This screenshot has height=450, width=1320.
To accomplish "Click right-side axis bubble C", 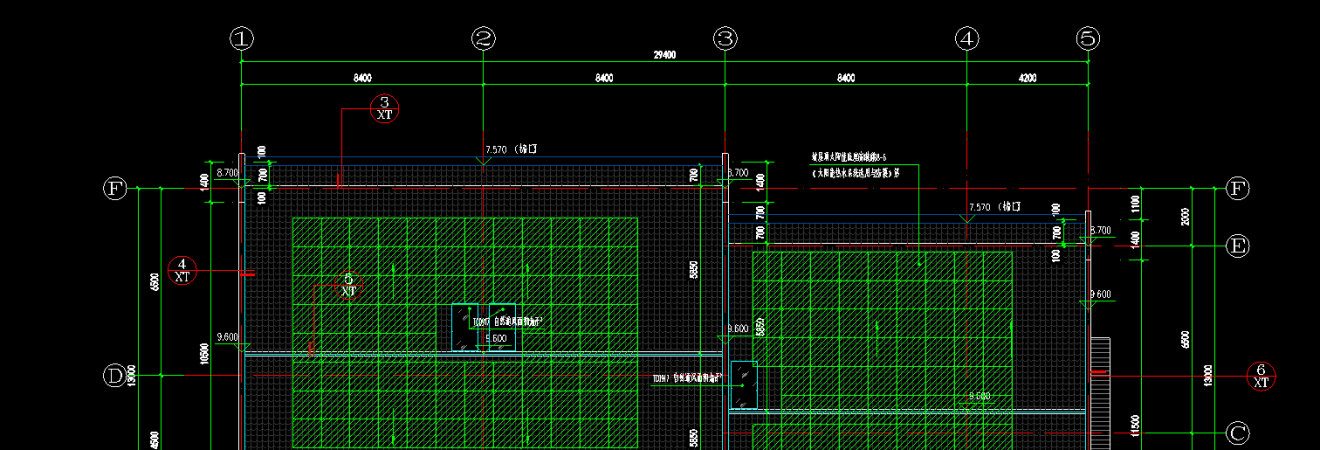I will [x=1238, y=433].
